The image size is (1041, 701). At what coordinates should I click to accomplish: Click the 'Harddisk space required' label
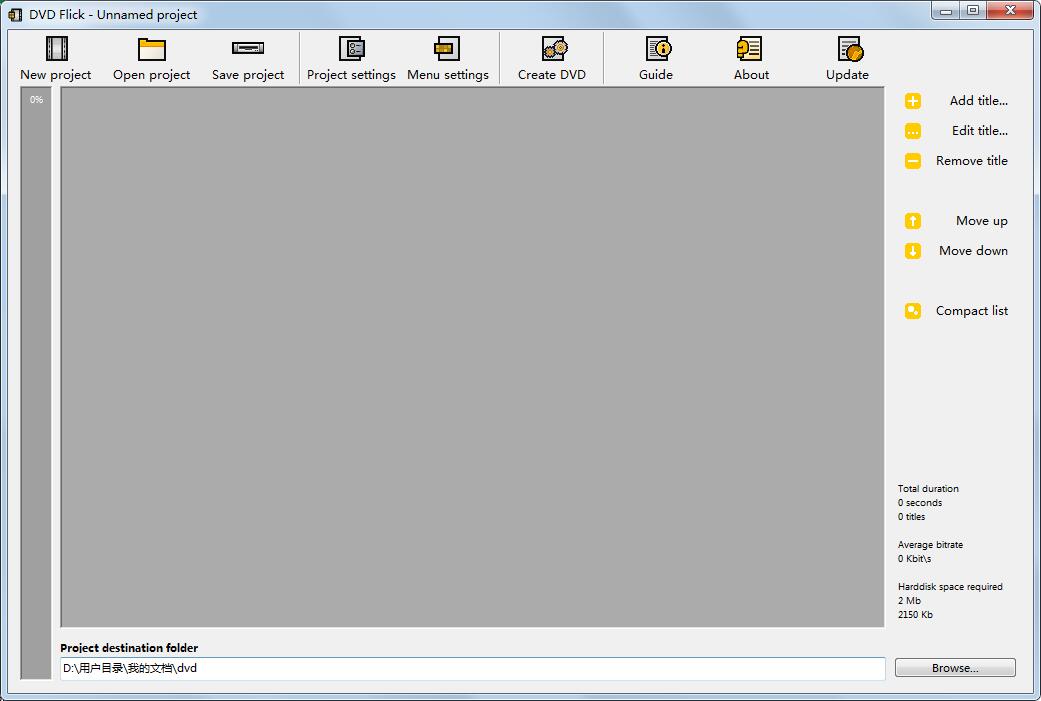pyautogui.click(x=950, y=587)
